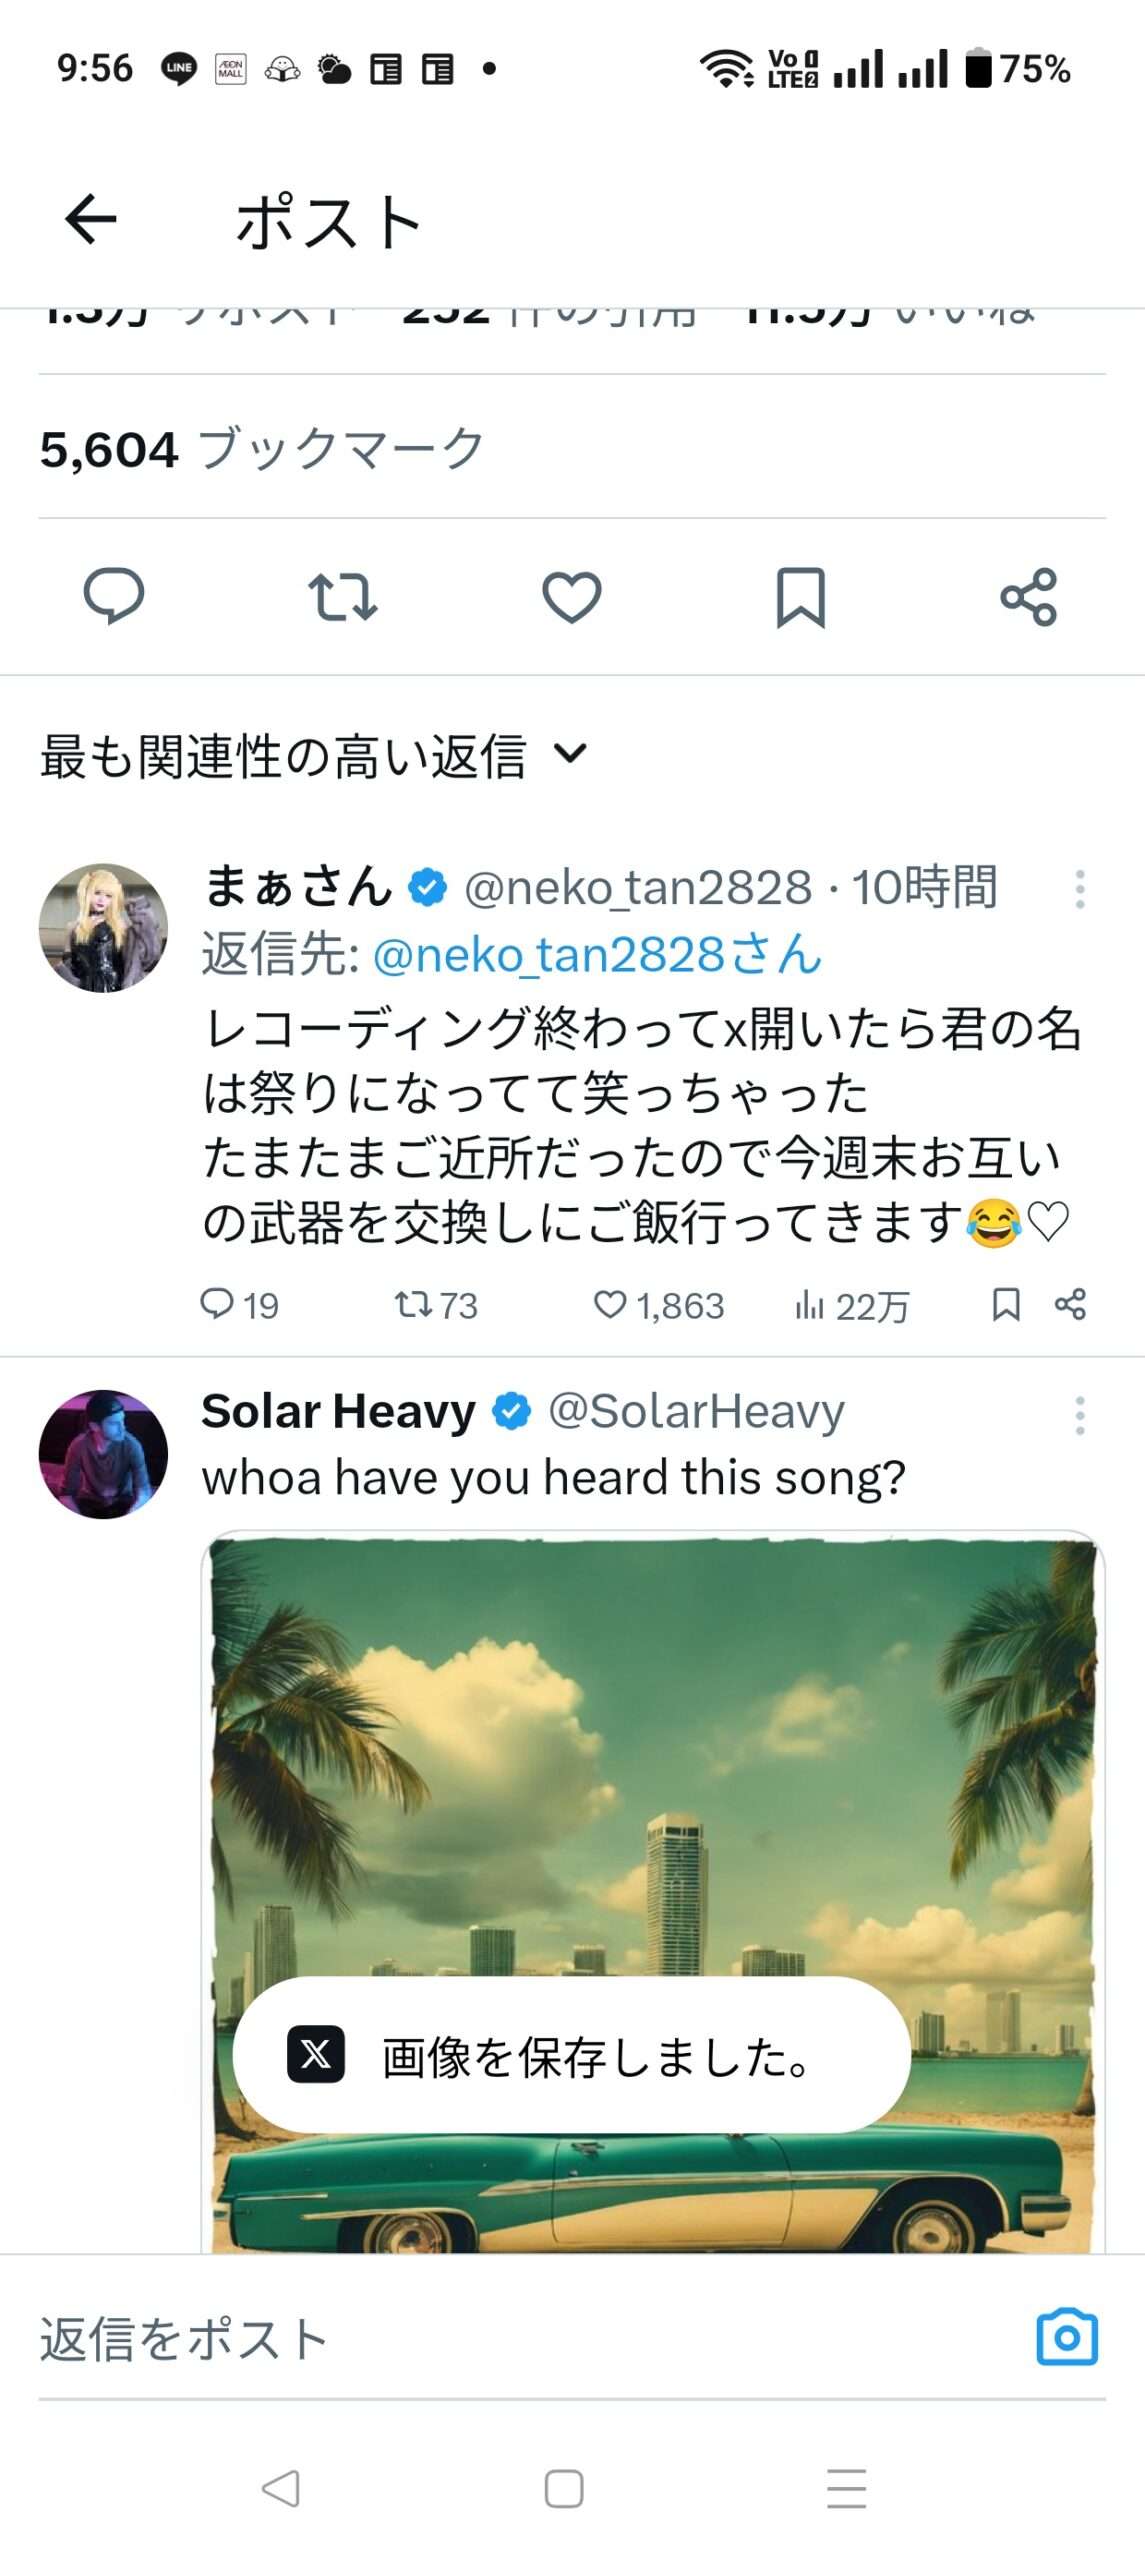Open more options on Solar Heavy's post
The width and height of the screenshot is (1145, 2560).
(x=1079, y=1415)
